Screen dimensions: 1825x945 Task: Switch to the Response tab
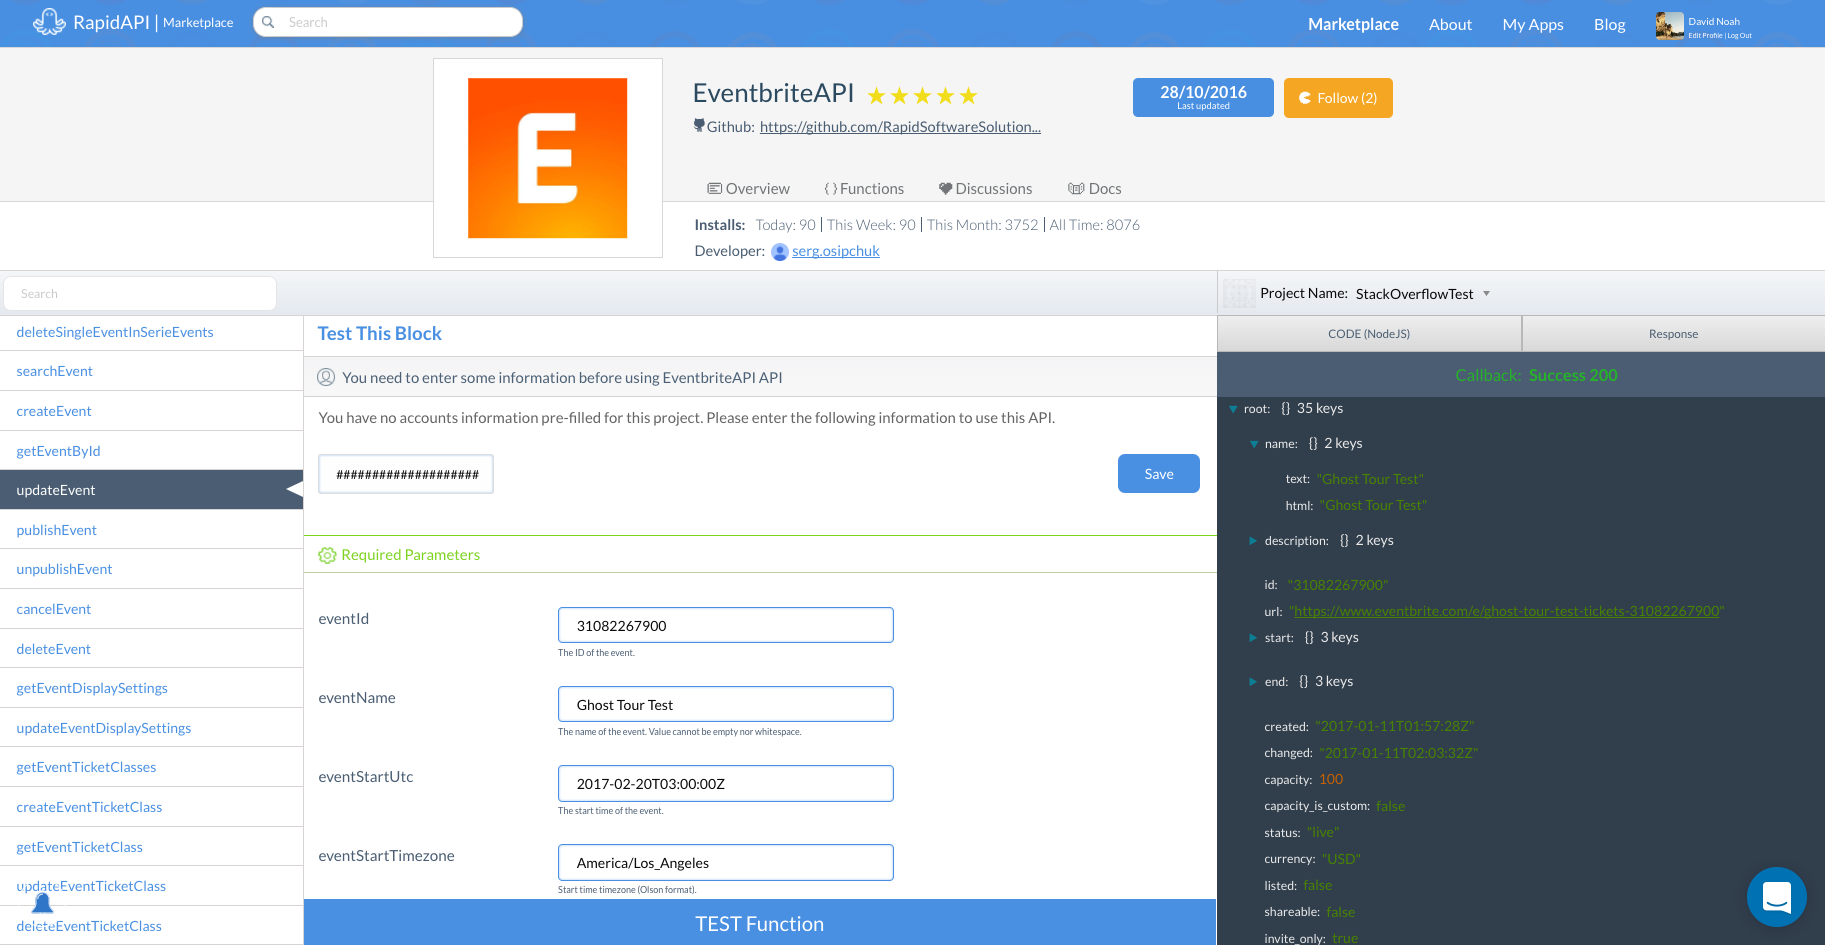pyautogui.click(x=1673, y=334)
